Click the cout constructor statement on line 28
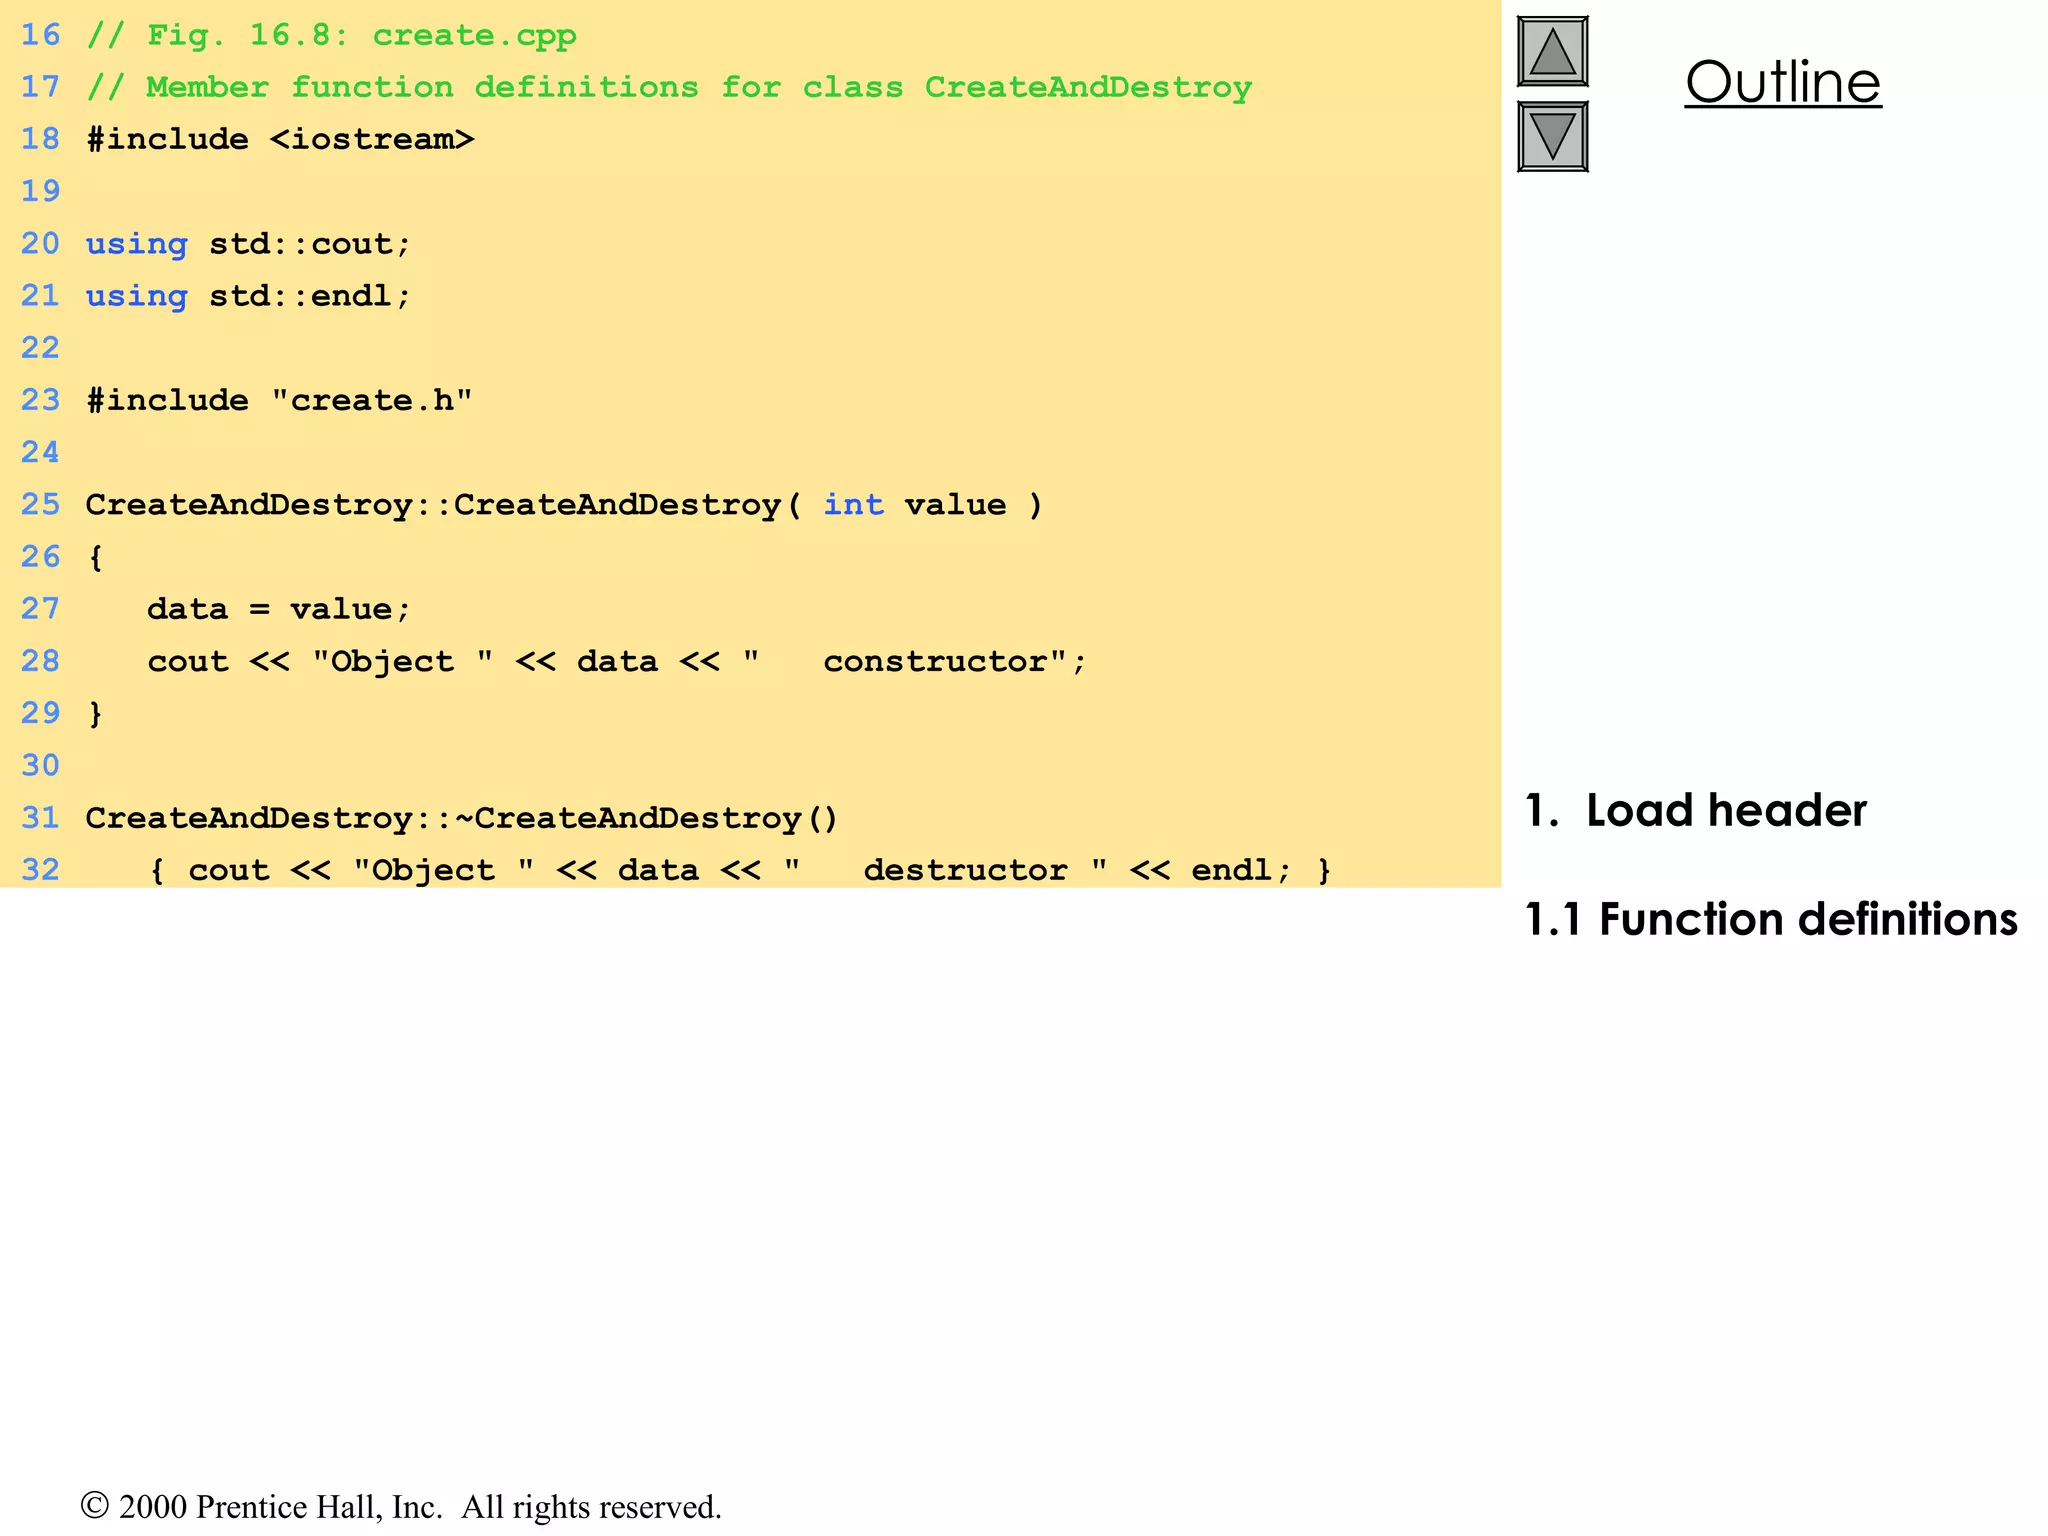 click(616, 662)
